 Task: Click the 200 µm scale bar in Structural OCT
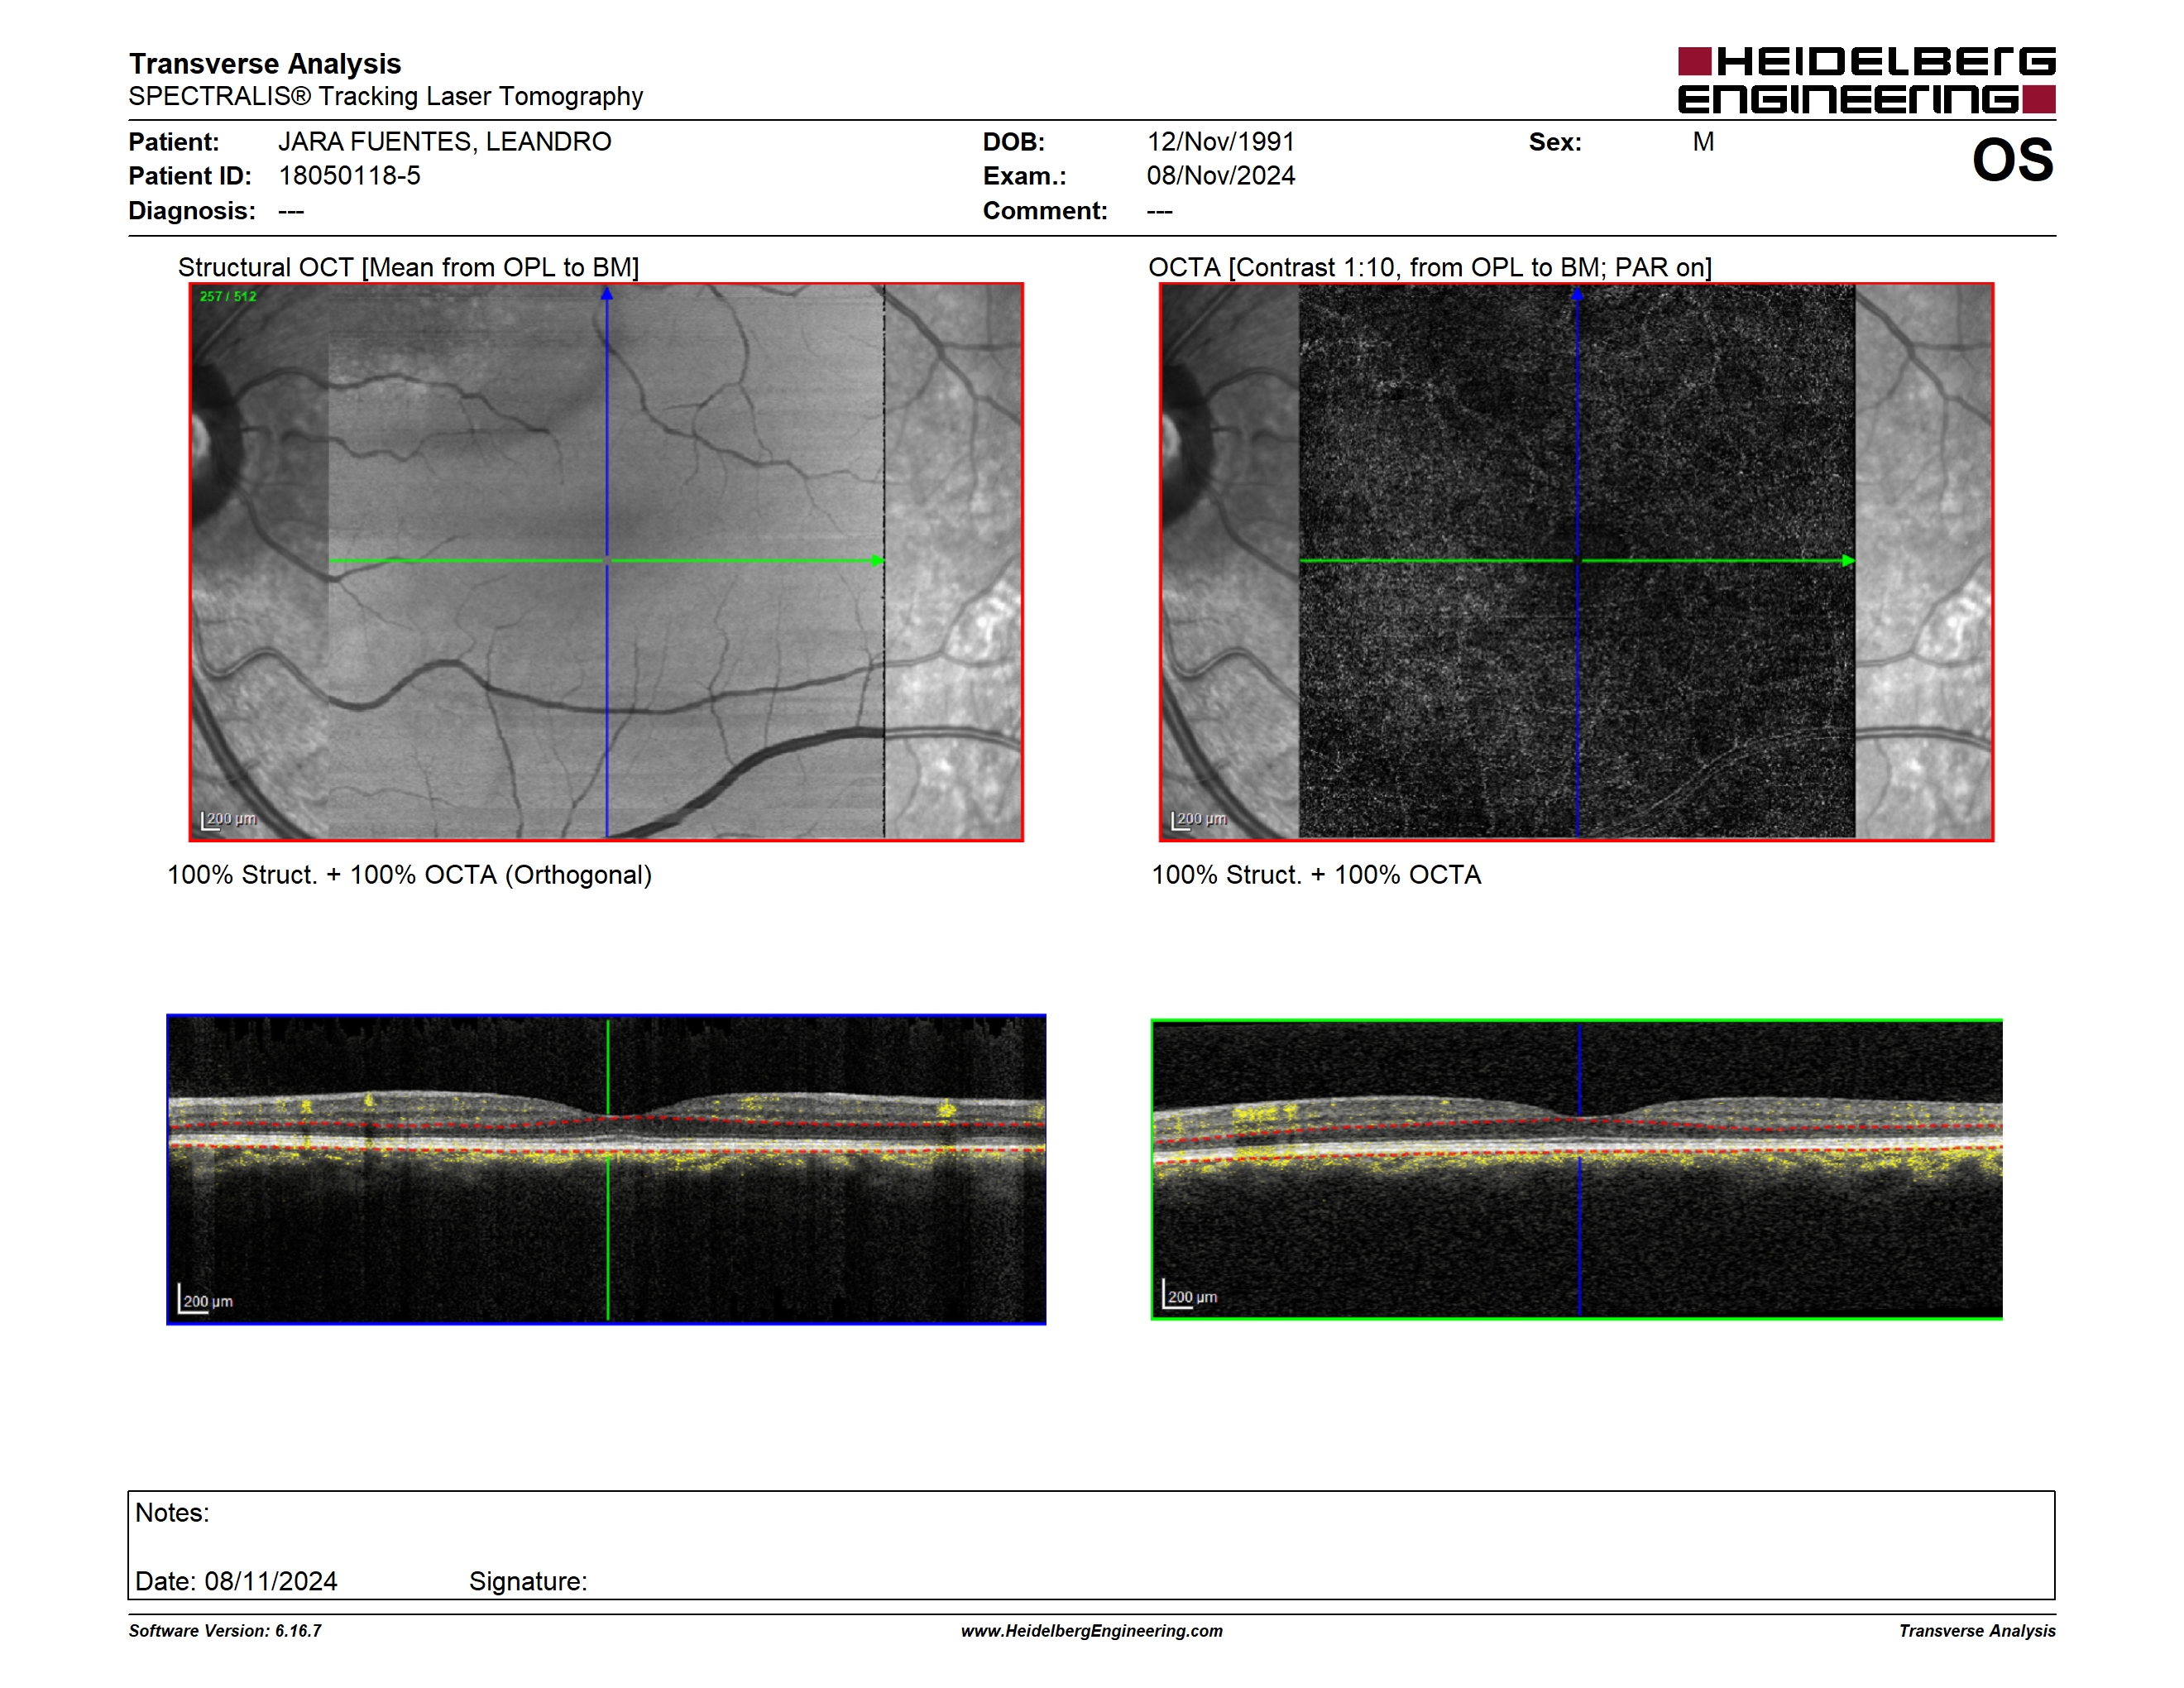pyautogui.click(x=229, y=820)
